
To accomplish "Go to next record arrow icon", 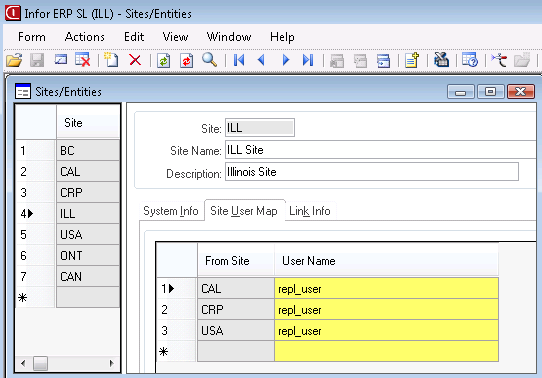I will tap(286, 60).
